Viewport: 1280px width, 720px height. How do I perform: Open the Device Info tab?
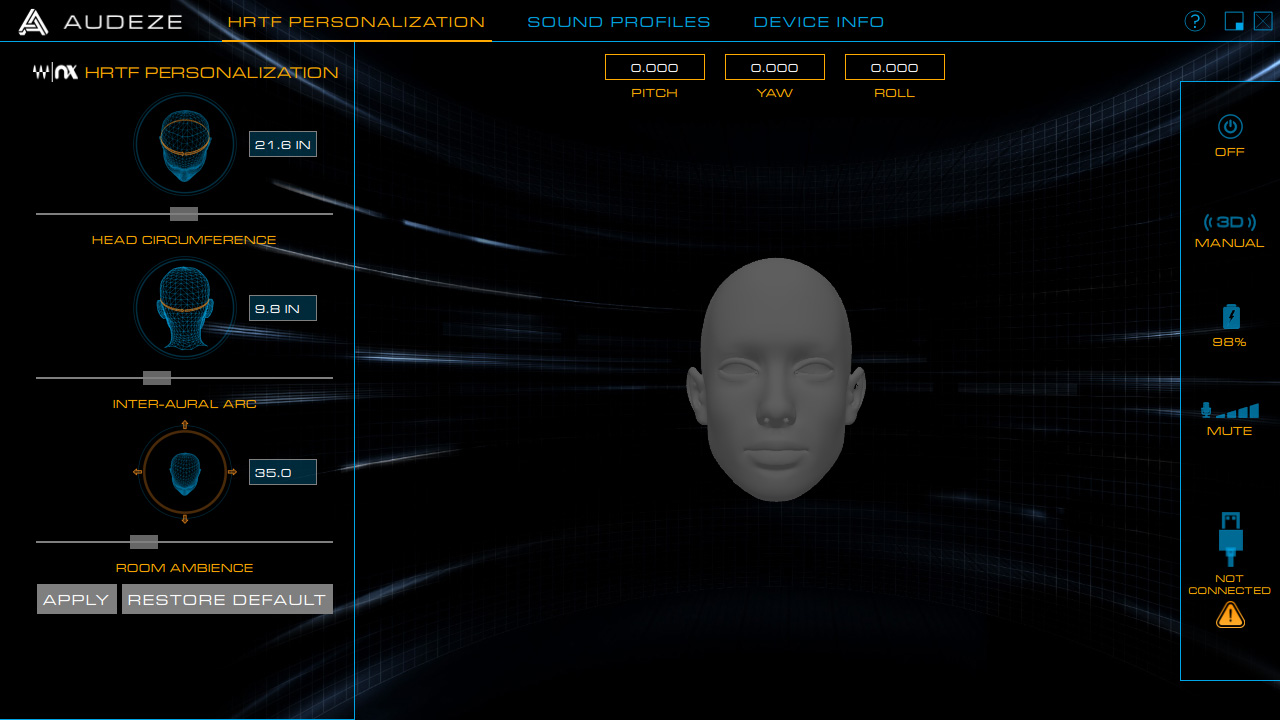819,22
